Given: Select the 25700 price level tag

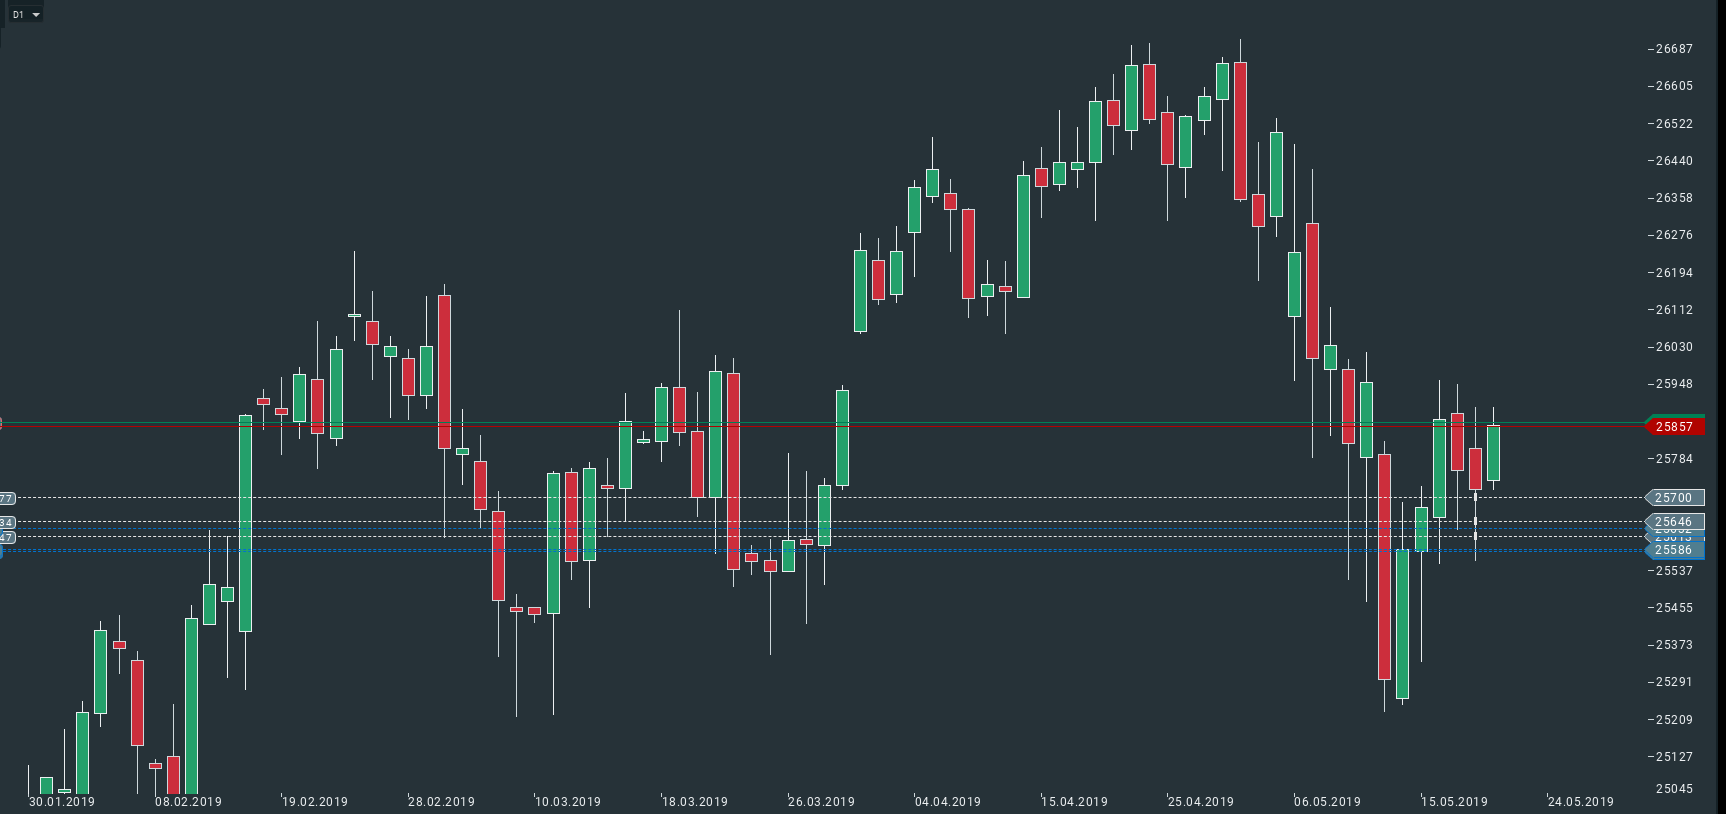Looking at the screenshot, I should (1675, 498).
